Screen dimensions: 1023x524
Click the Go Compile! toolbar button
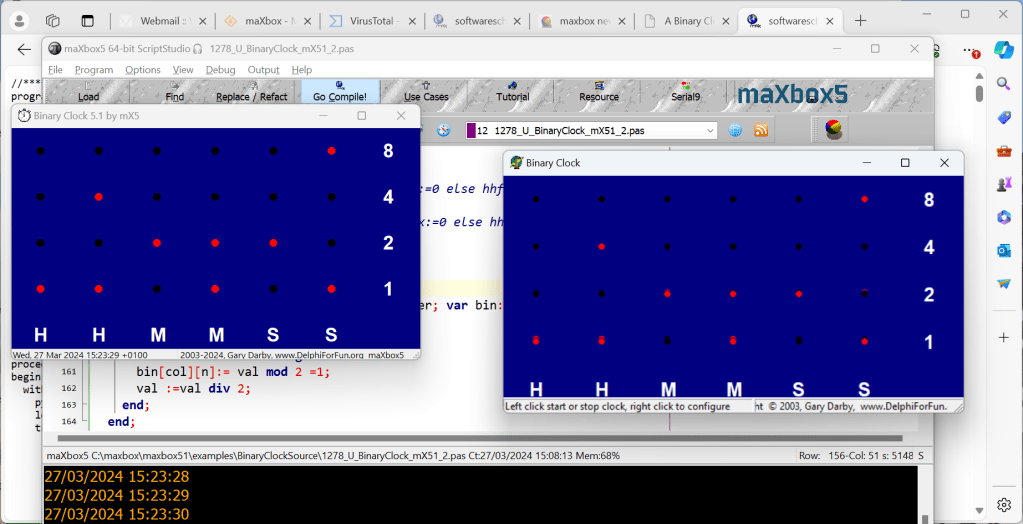tap(340, 92)
